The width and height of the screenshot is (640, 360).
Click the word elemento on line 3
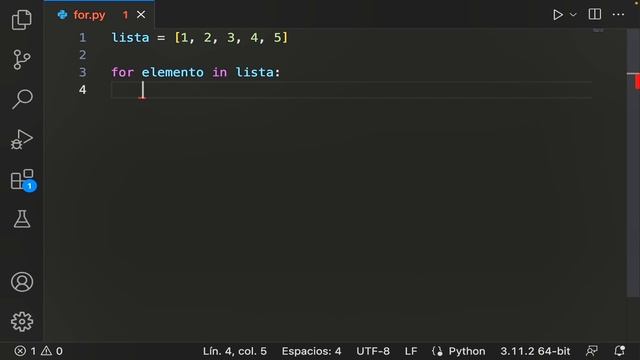tap(173, 72)
